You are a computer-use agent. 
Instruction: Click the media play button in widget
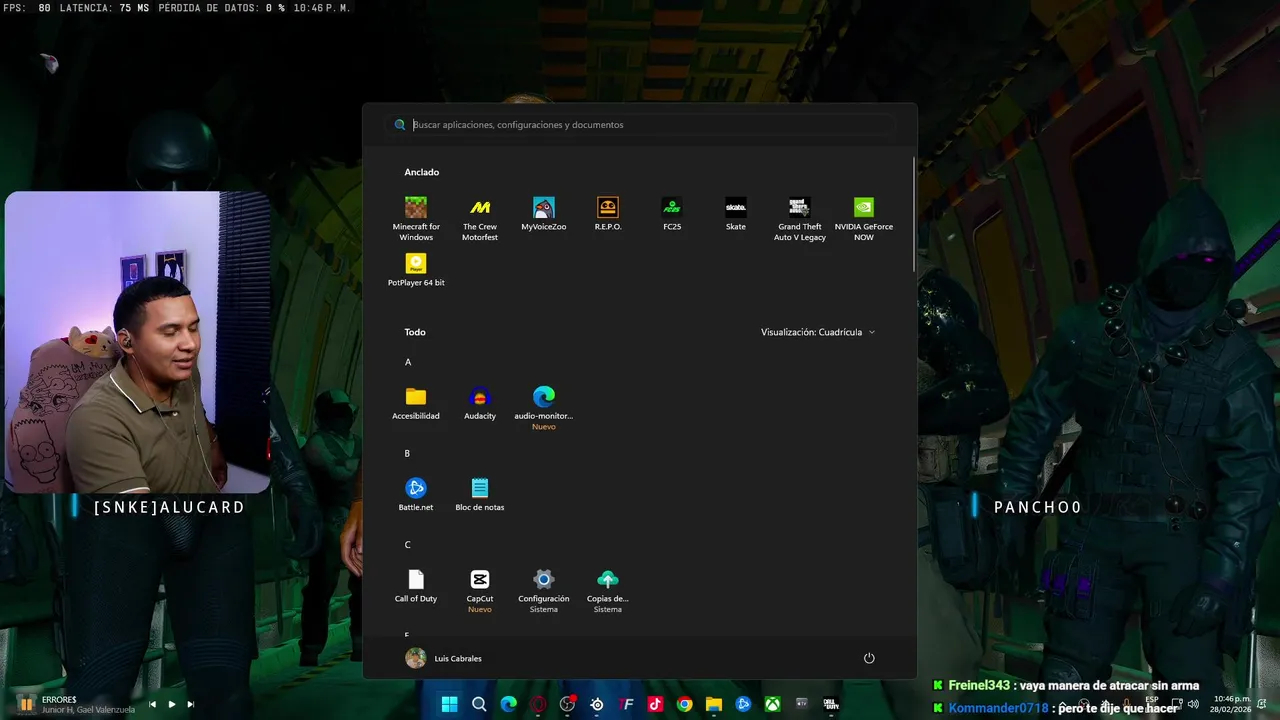[171, 704]
